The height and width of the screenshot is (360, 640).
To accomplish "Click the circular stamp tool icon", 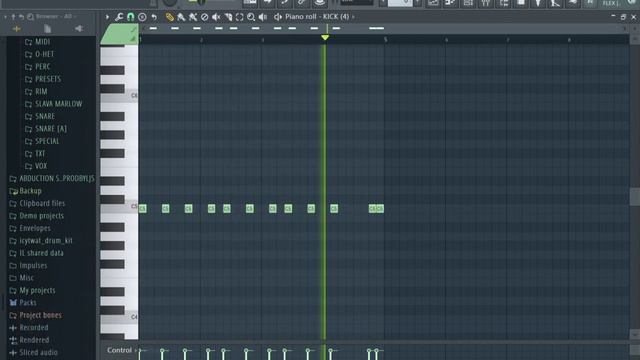I will [x=142, y=17].
